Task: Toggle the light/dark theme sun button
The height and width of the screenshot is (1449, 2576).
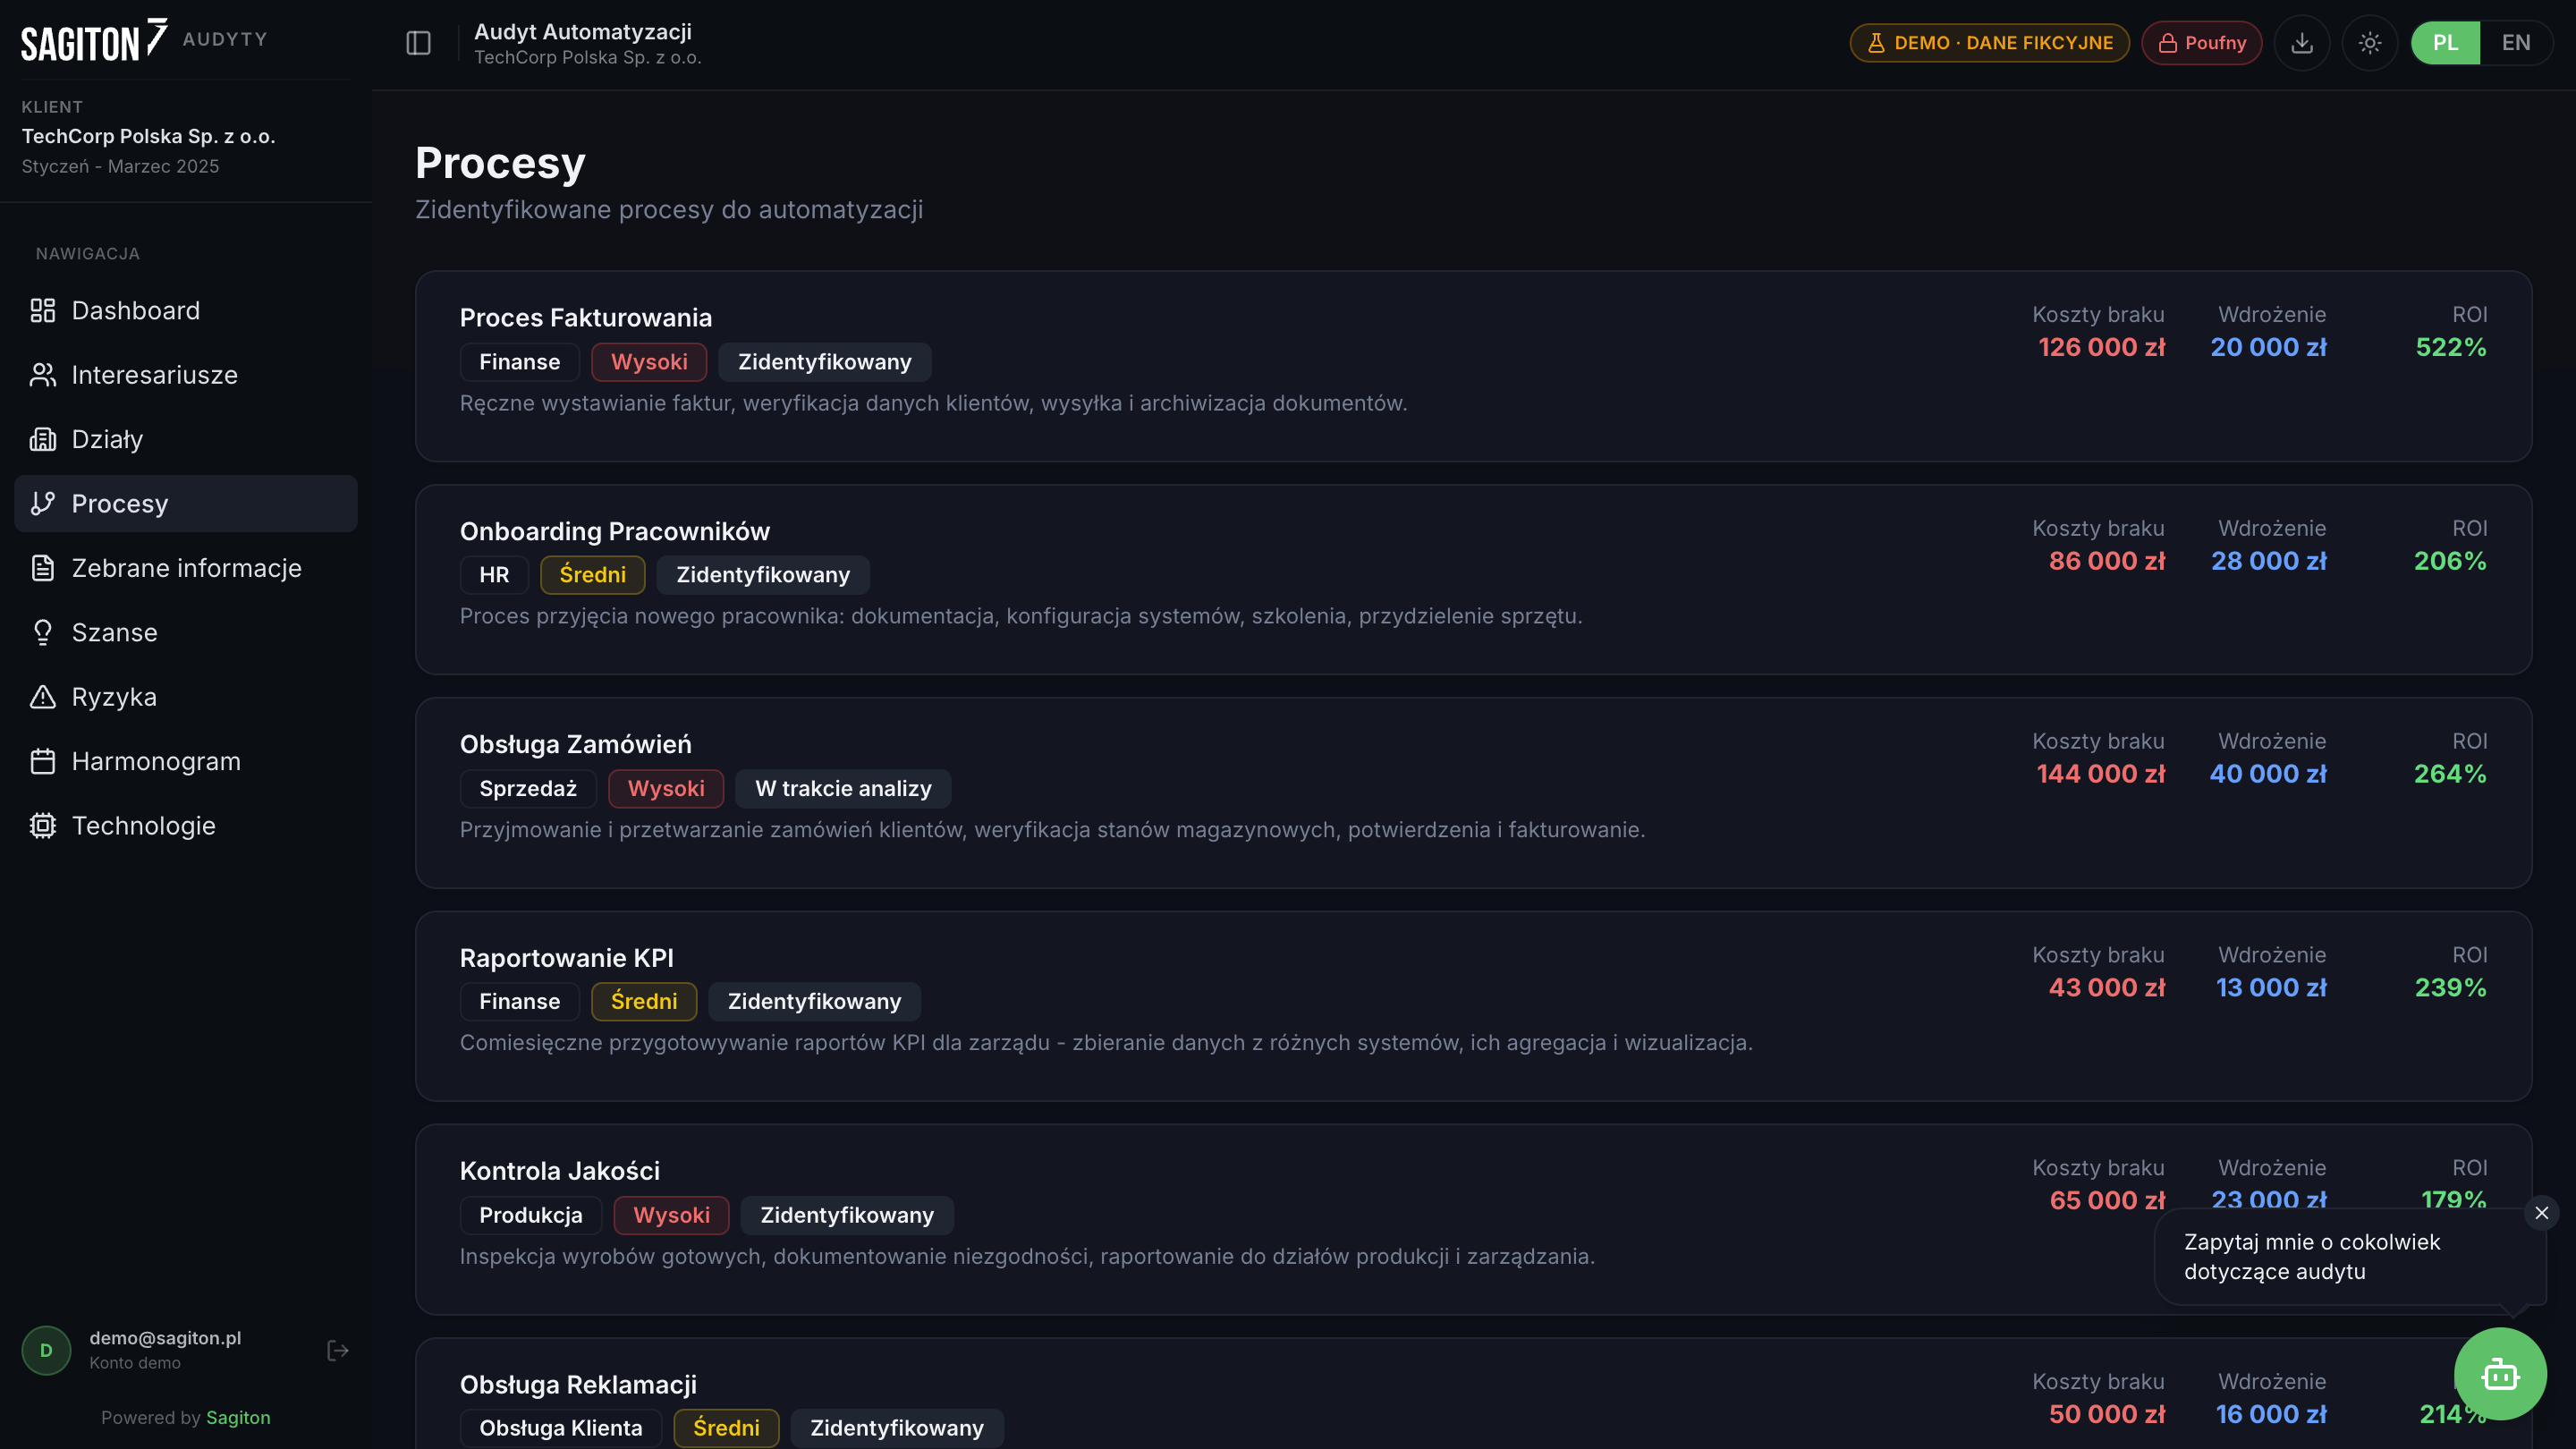Action: pyautogui.click(x=2370, y=43)
